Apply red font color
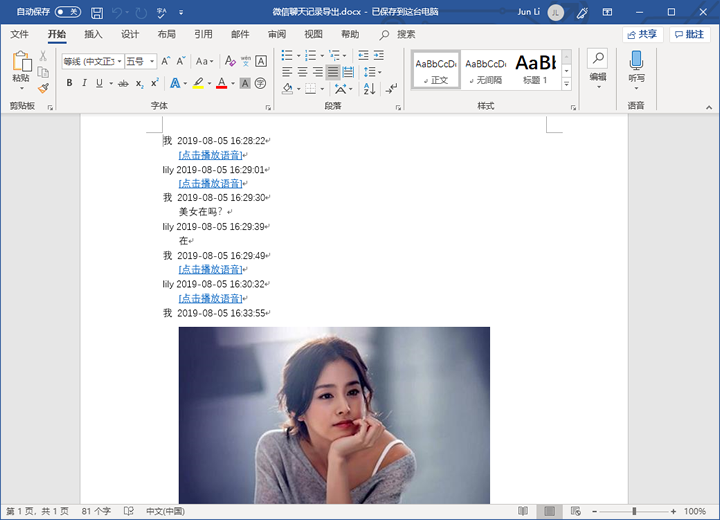Image resolution: width=720 pixels, height=520 pixels. click(221, 84)
